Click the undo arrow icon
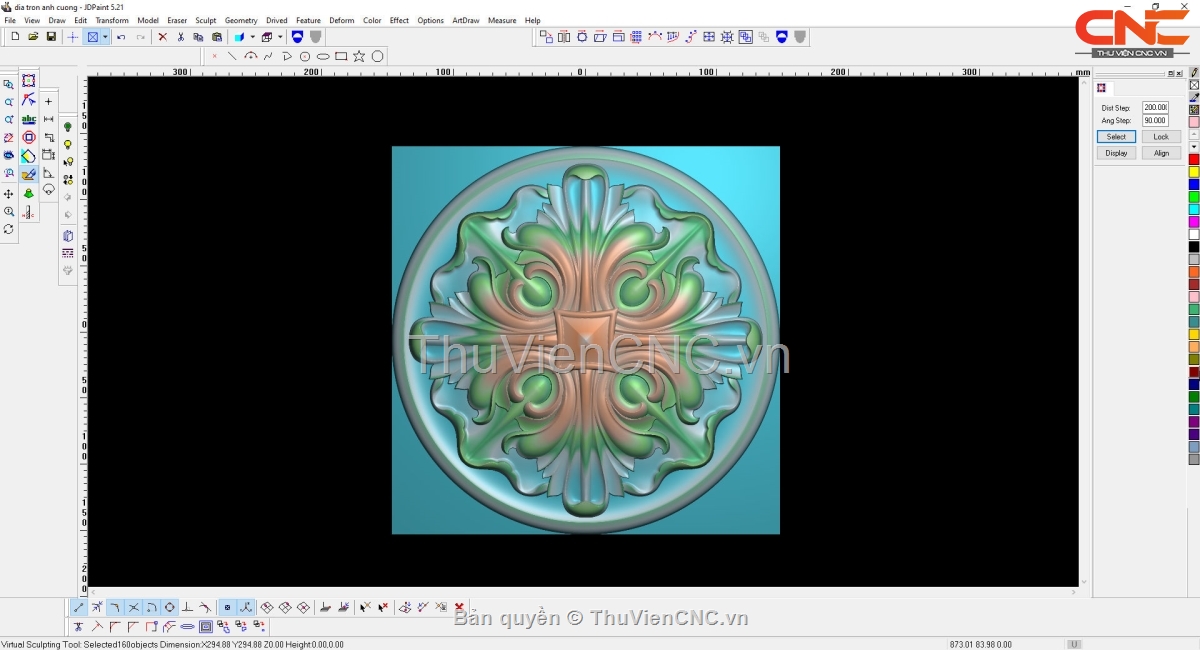Image resolution: width=1200 pixels, height=650 pixels. point(121,37)
